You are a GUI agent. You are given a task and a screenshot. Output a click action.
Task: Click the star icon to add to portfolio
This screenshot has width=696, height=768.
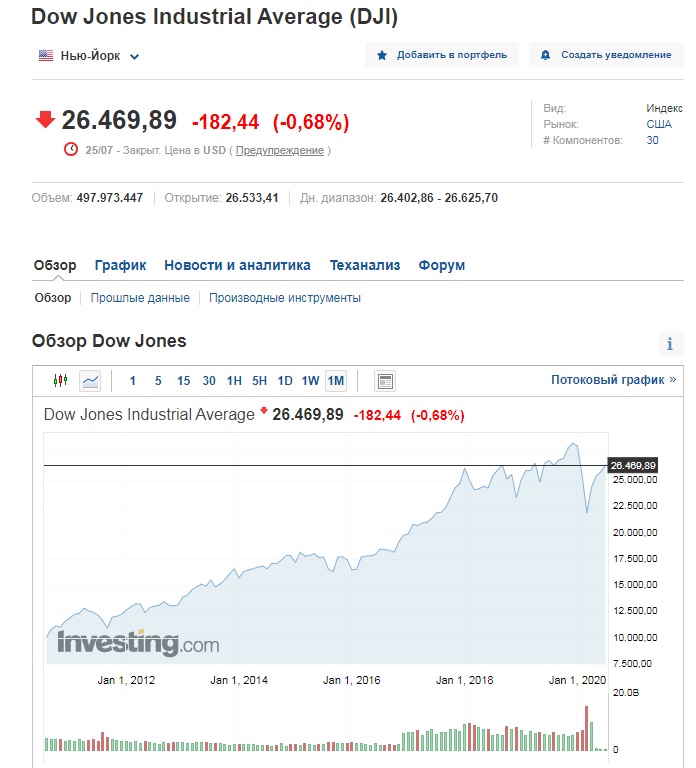(382, 55)
